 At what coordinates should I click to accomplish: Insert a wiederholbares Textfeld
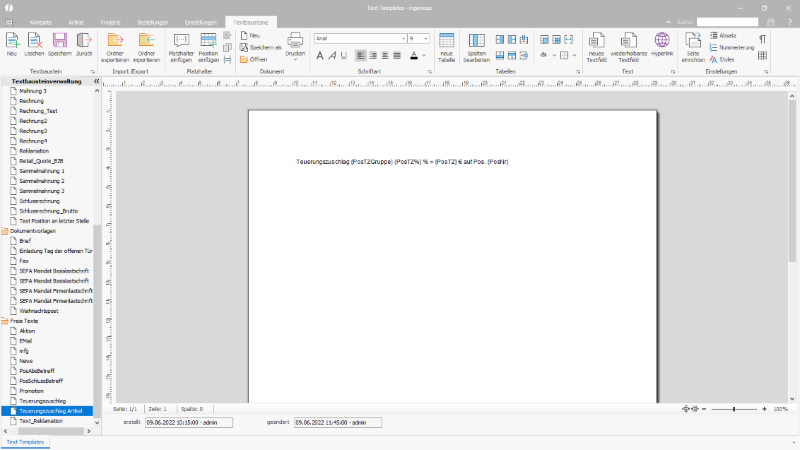coord(629,47)
